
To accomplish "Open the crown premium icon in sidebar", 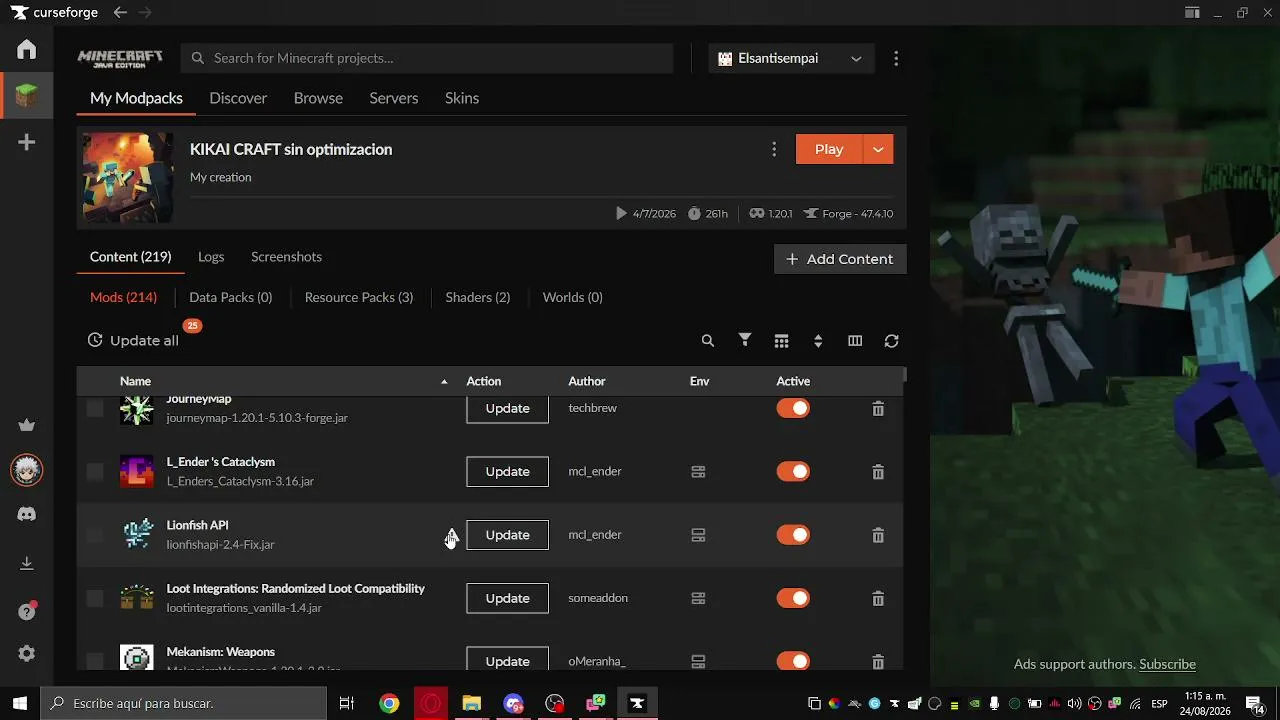I will click(27, 425).
